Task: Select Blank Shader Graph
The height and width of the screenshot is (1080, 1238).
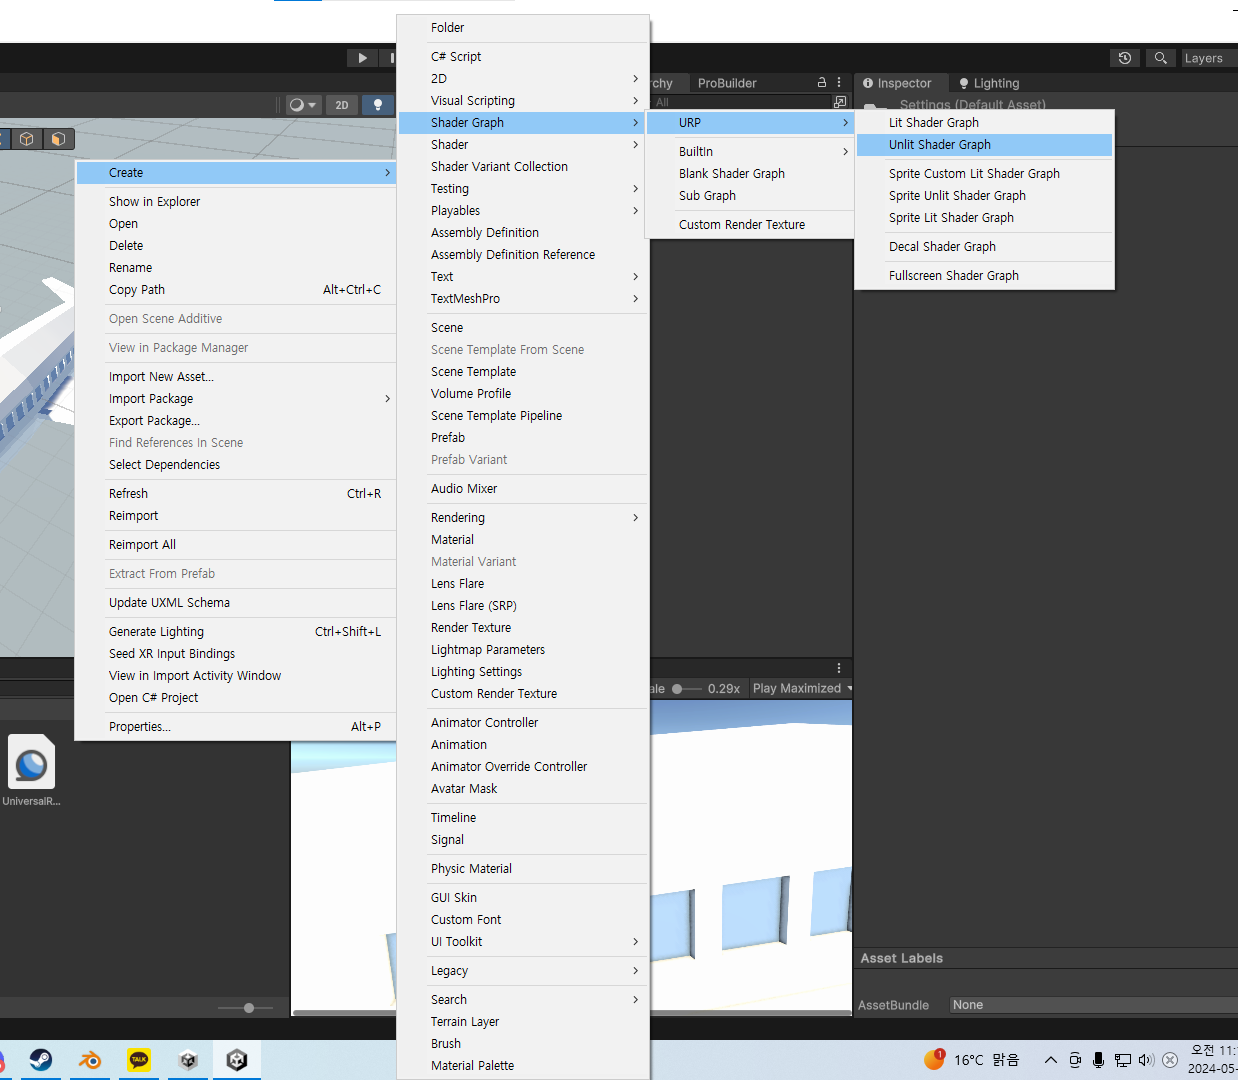Action: pyautogui.click(x=750, y=174)
